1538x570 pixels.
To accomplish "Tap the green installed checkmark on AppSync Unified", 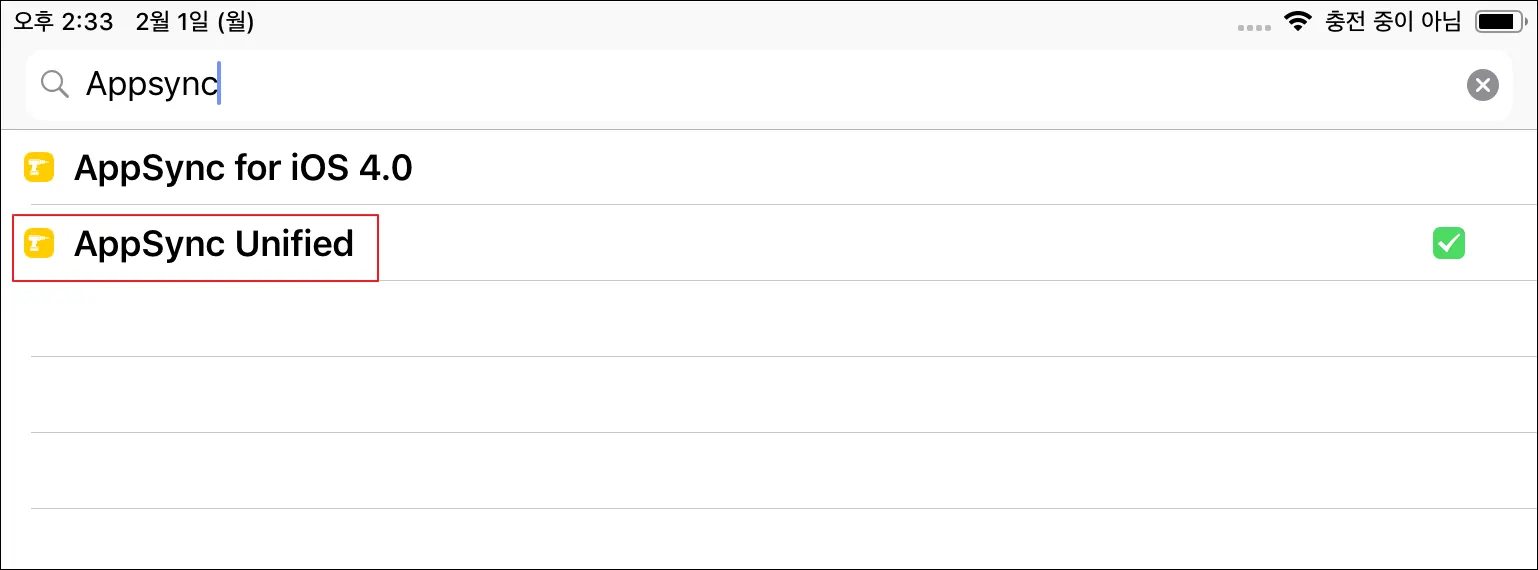I will click(1448, 243).
